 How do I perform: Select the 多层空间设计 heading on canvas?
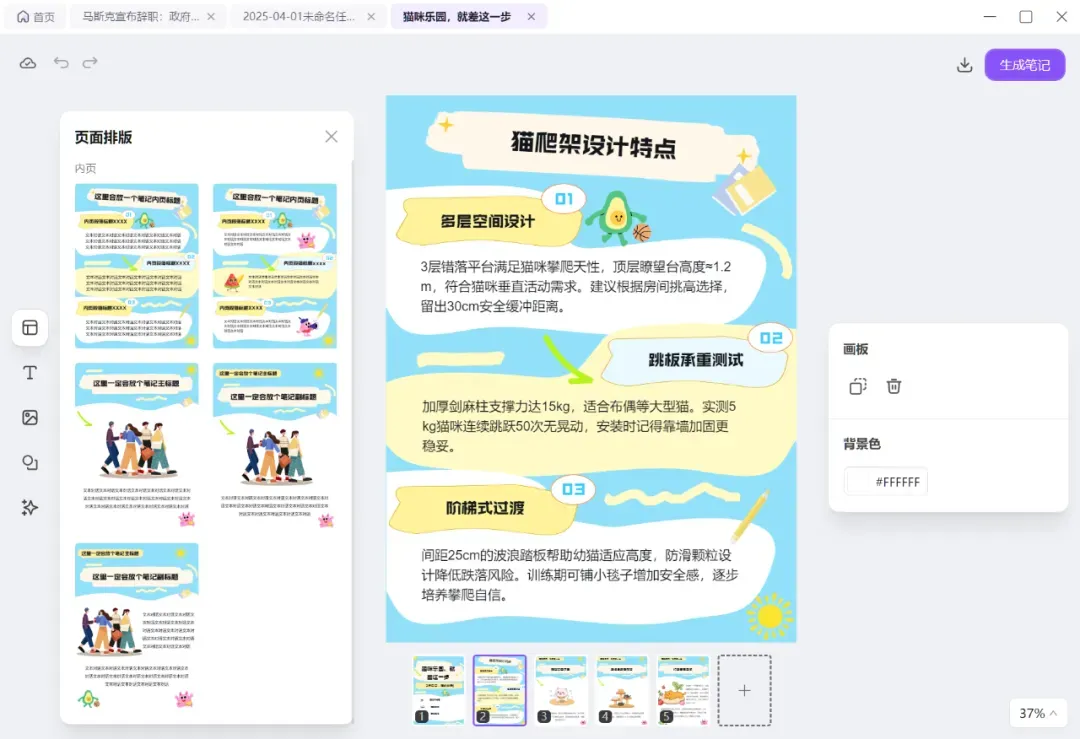click(x=487, y=221)
